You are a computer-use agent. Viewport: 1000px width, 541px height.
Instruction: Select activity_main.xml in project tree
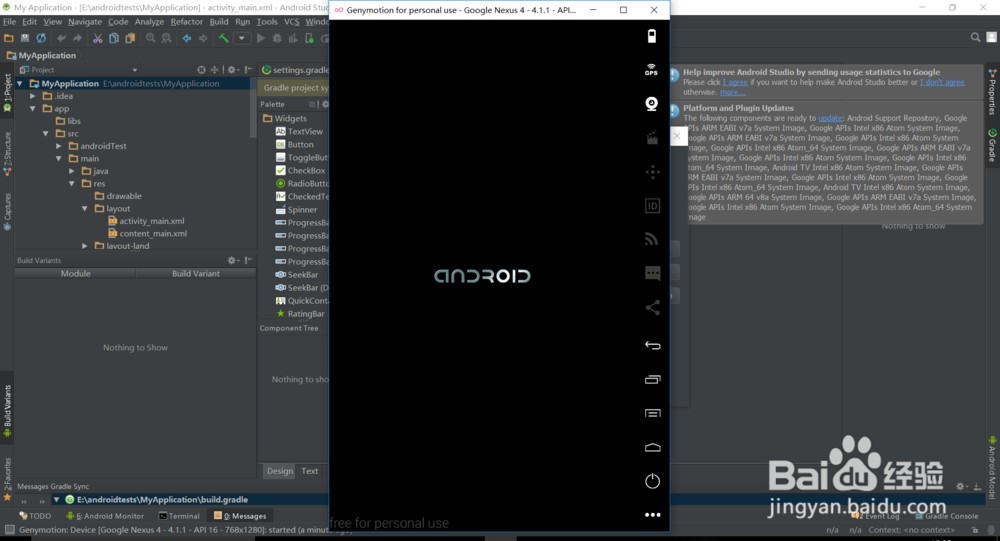pyautogui.click(x=146, y=221)
